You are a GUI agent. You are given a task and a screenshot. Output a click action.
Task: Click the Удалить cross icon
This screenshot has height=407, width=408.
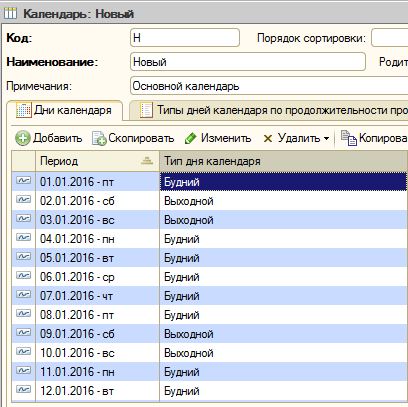coord(268,138)
